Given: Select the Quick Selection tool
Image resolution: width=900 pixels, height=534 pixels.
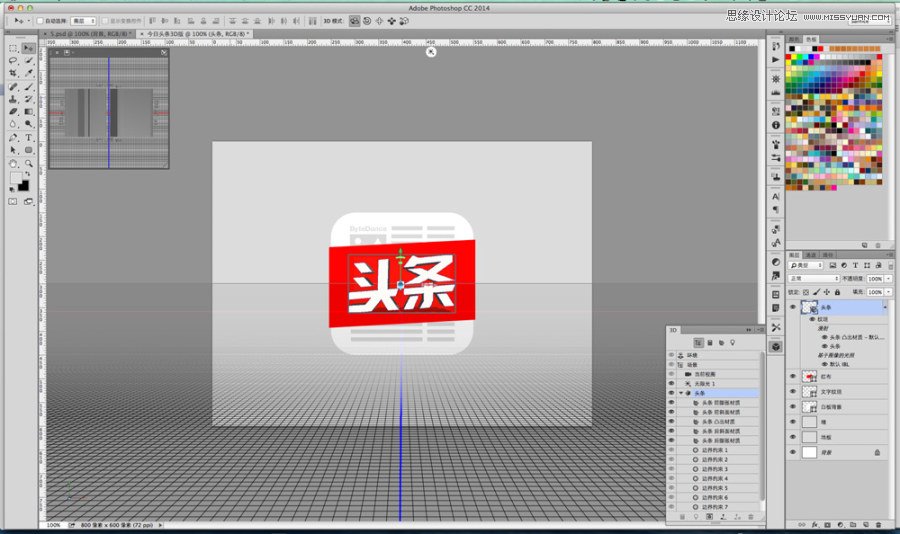Looking at the screenshot, I should click(28, 61).
